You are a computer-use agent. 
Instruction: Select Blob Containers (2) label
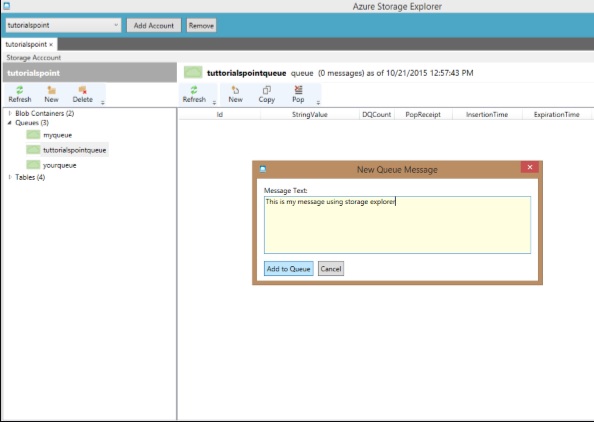45,113
